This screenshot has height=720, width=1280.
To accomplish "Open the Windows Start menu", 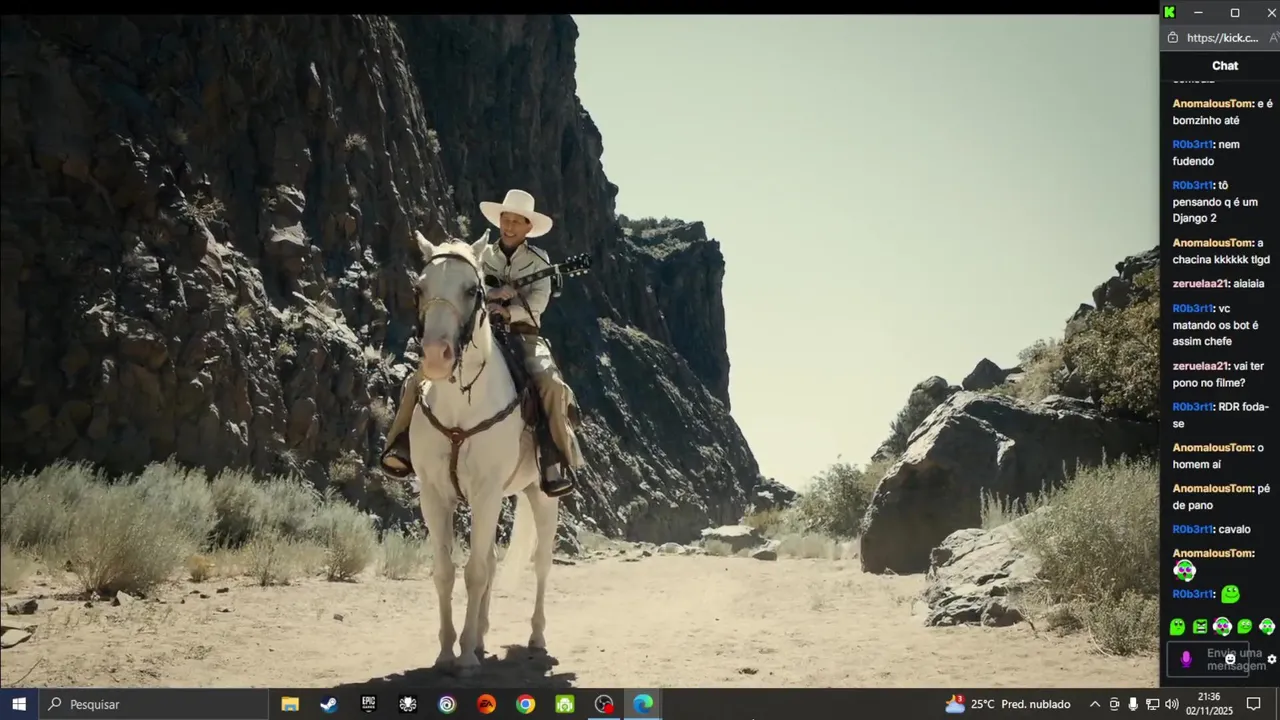I will (x=19, y=704).
